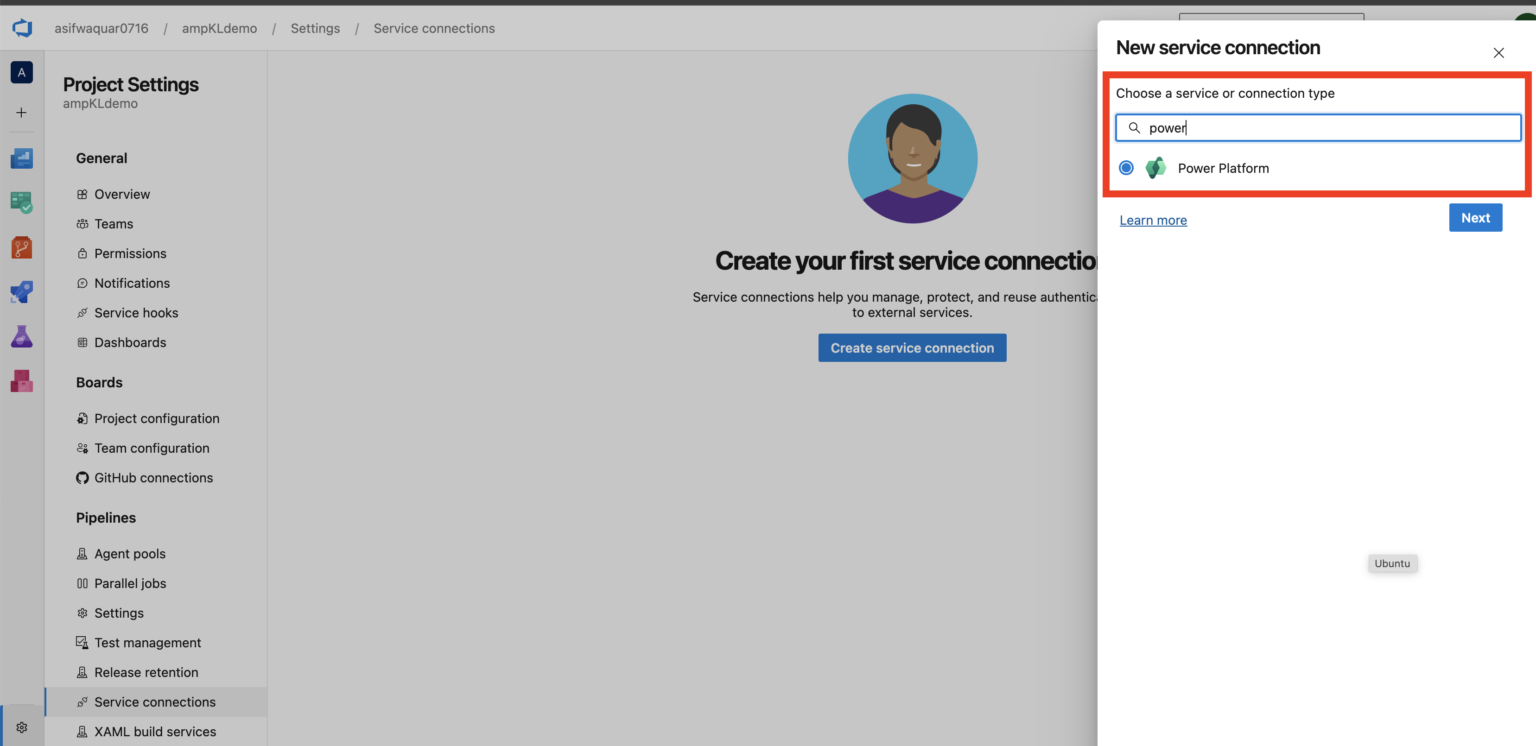Image resolution: width=1536 pixels, height=746 pixels.
Task: Select the ampKLdemo project avatar icon
Action: pos(21,72)
